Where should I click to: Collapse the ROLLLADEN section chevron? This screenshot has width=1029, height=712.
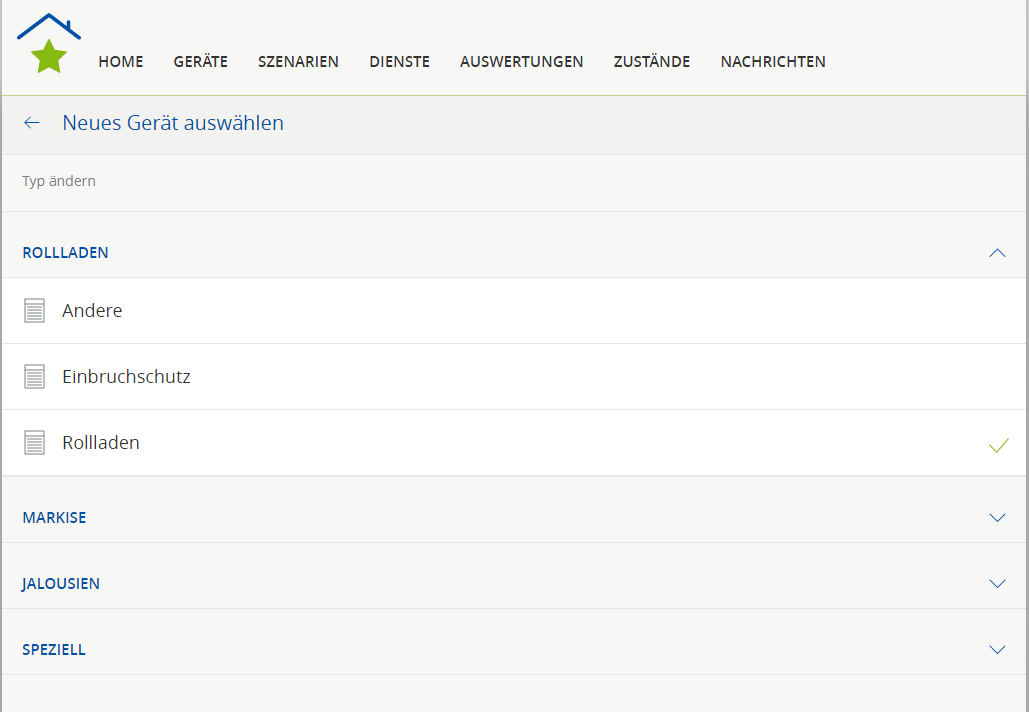point(996,253)
